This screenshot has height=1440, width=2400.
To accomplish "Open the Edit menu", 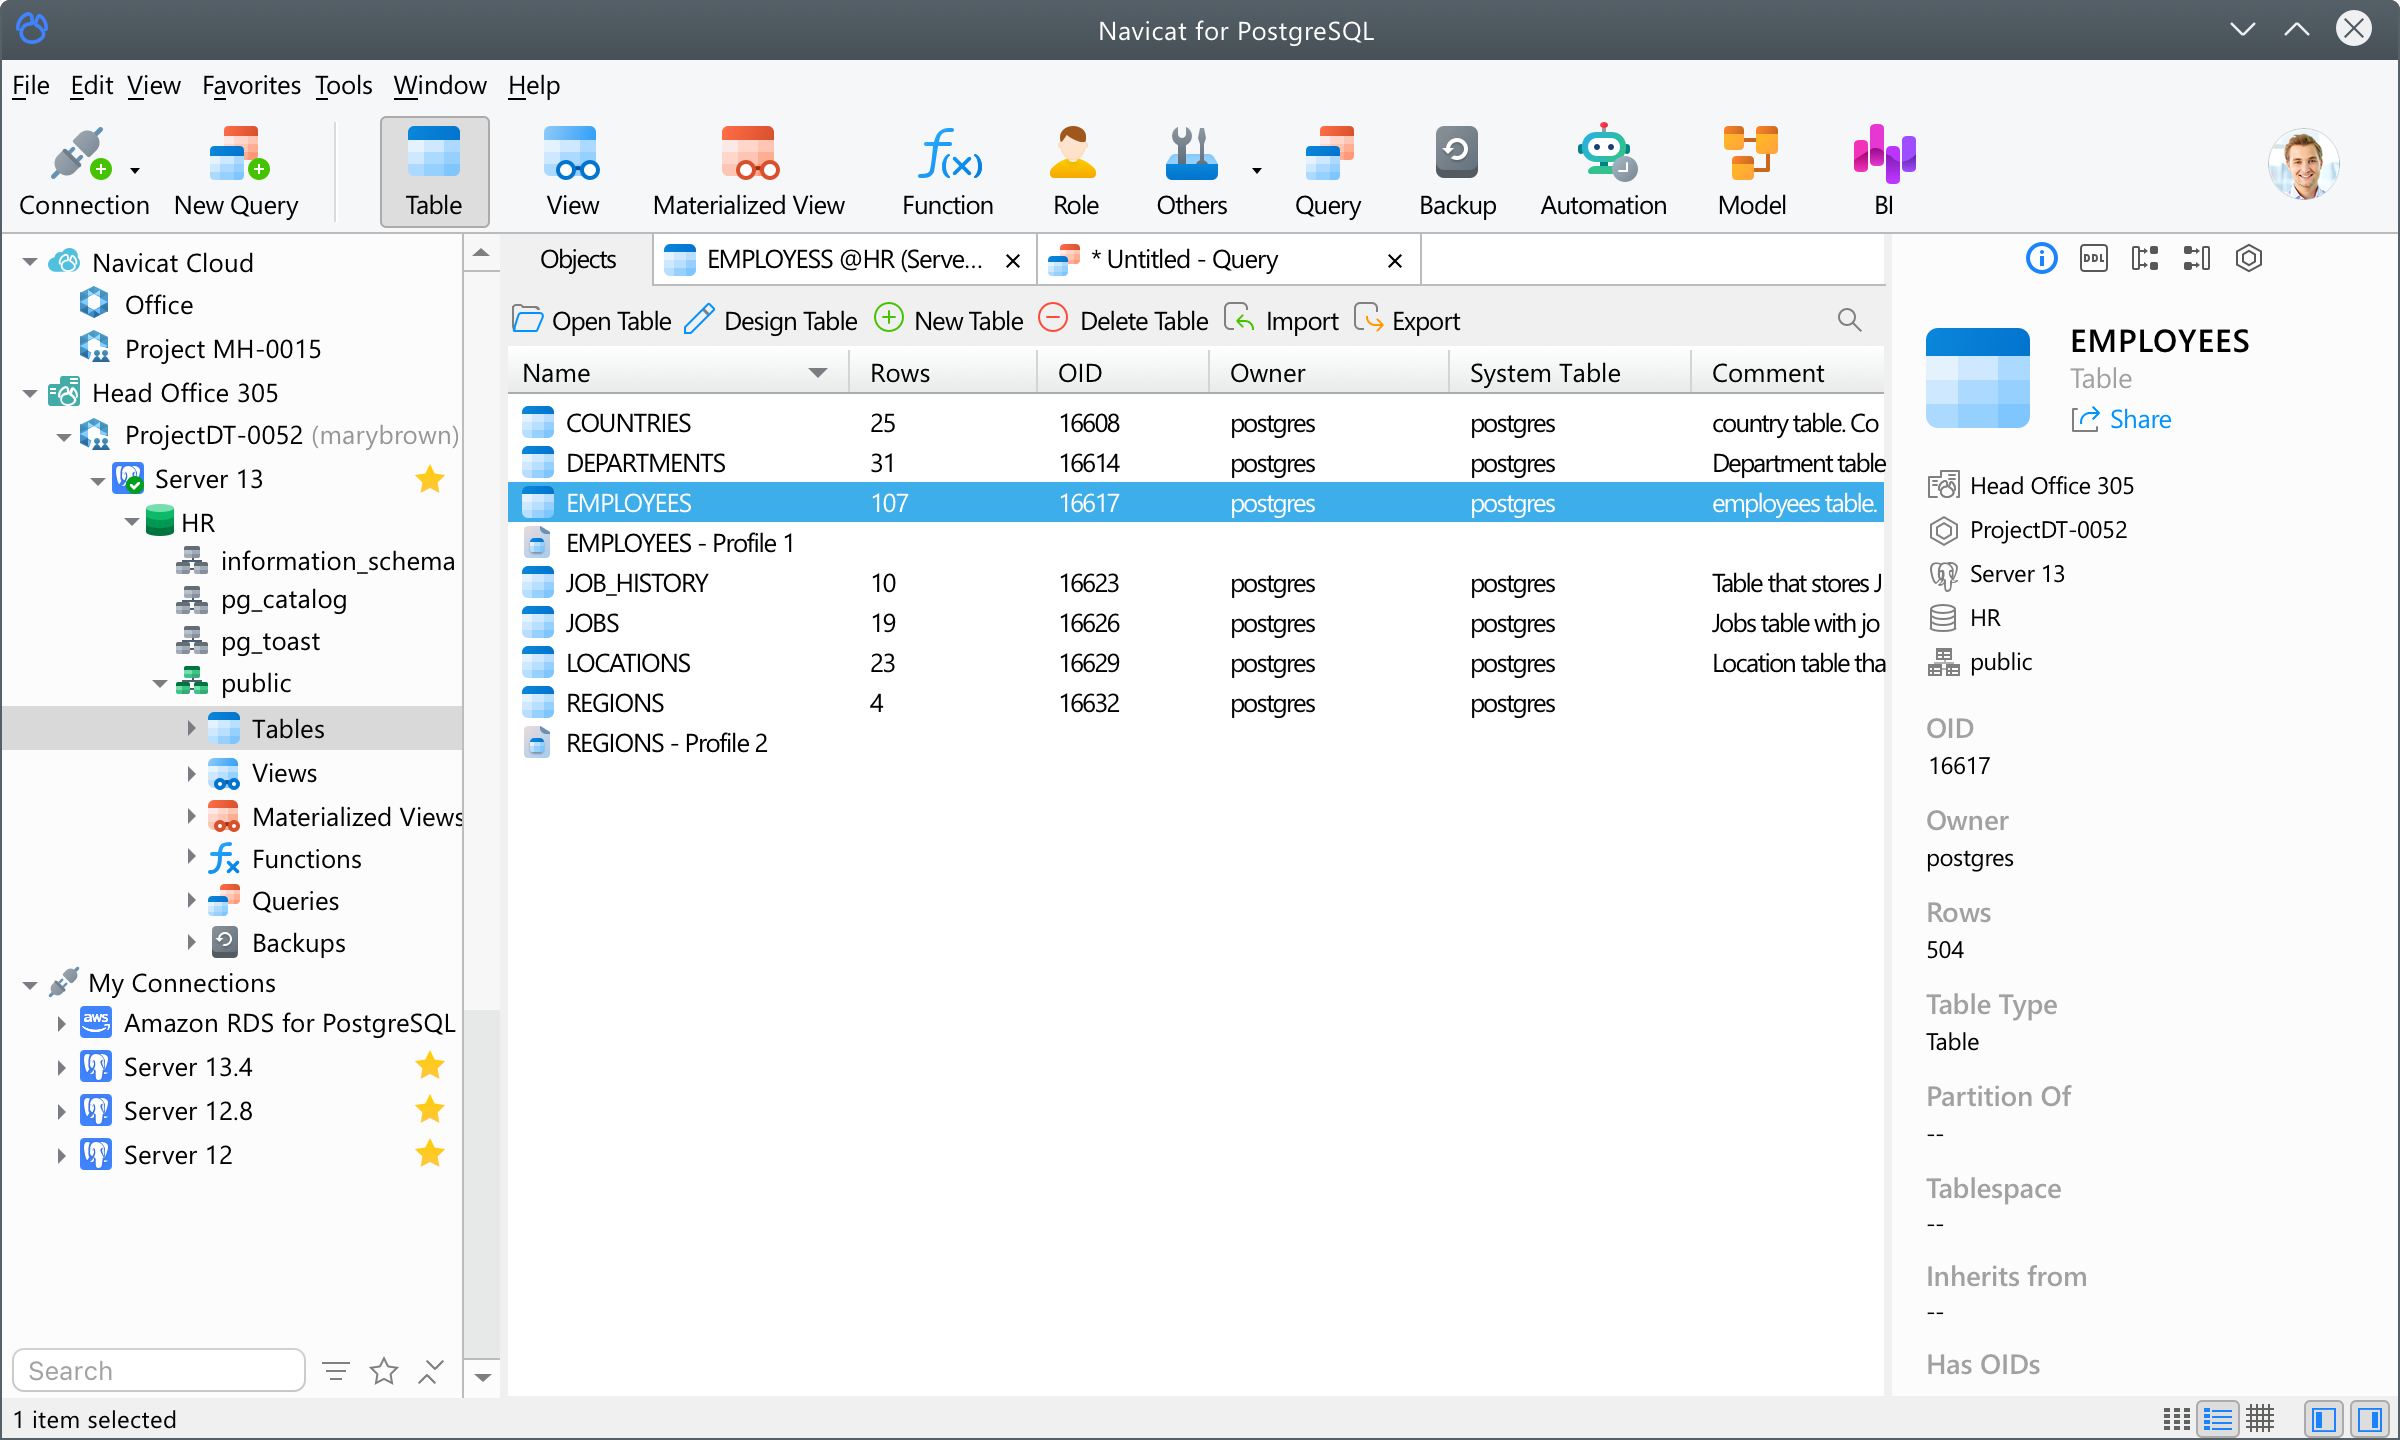I will click(91, 86).
